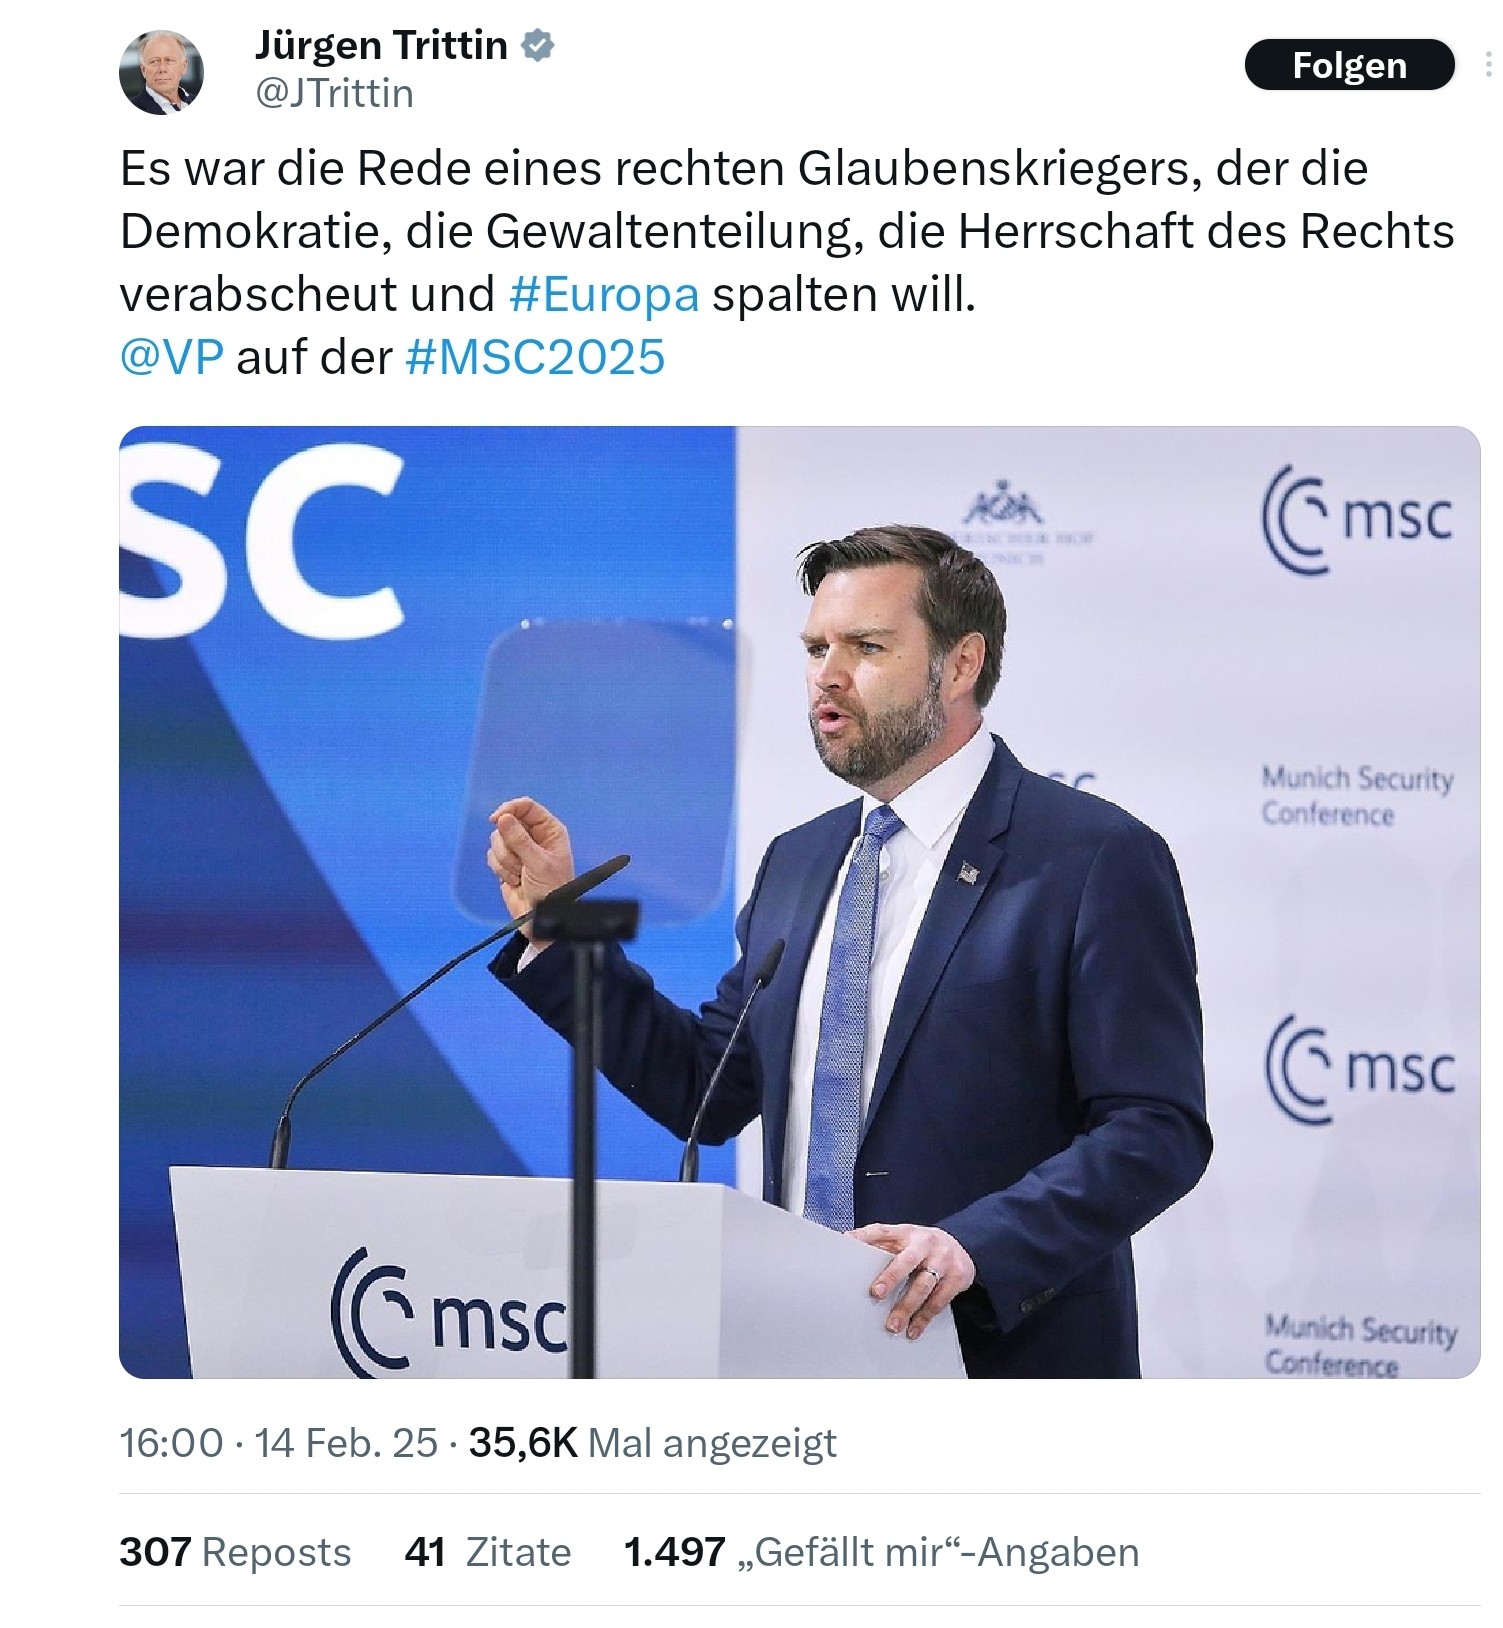Open Jürgen Trittin's profile avatar

[x=161, y=72]
